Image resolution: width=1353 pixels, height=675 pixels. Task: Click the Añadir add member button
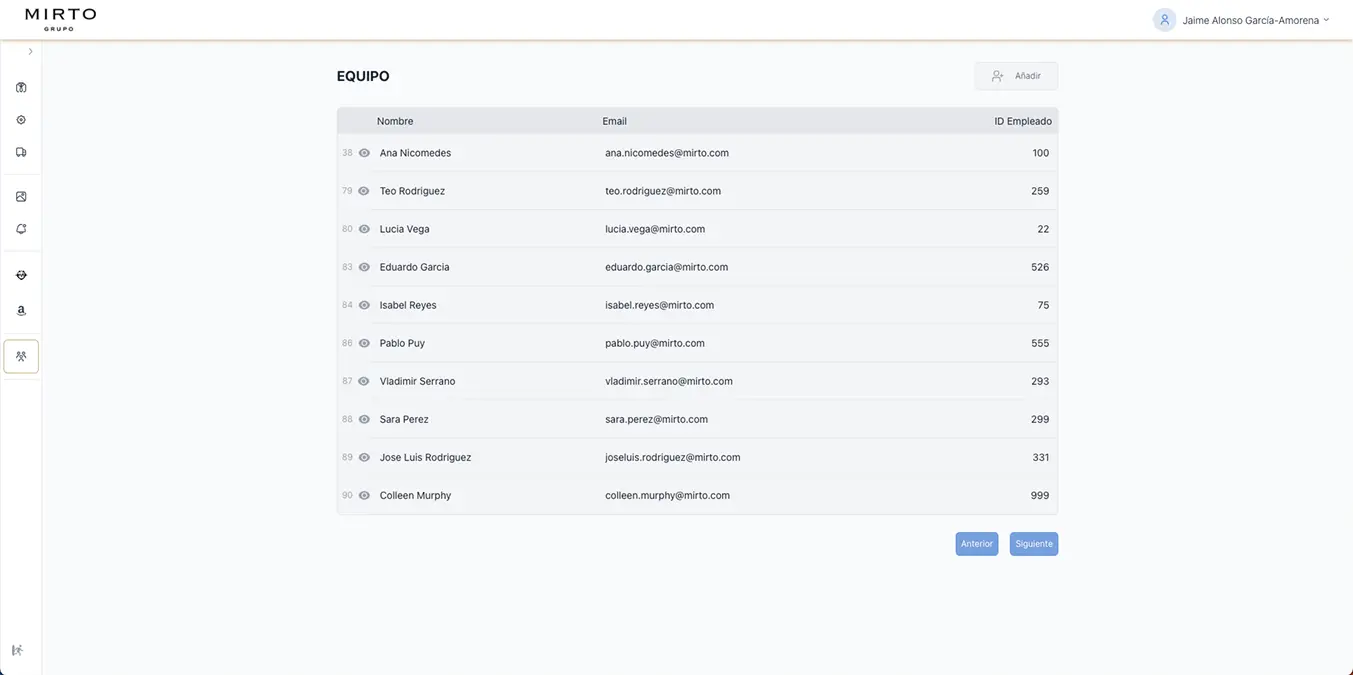tap(1016, 76)
